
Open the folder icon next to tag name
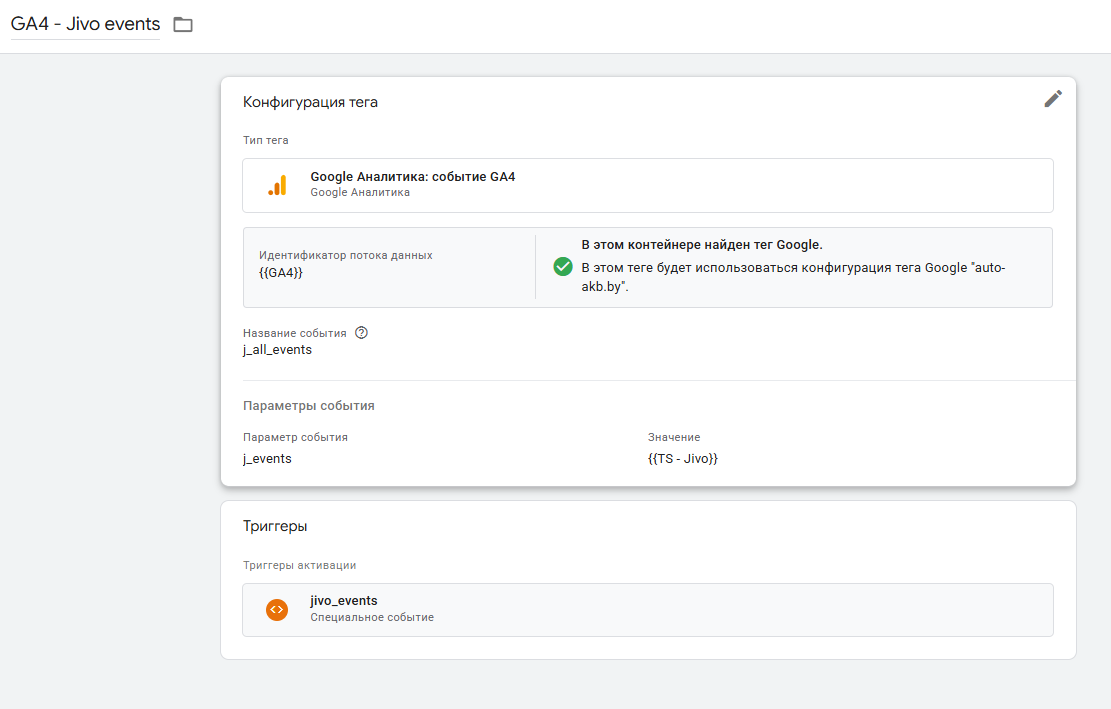183,25
